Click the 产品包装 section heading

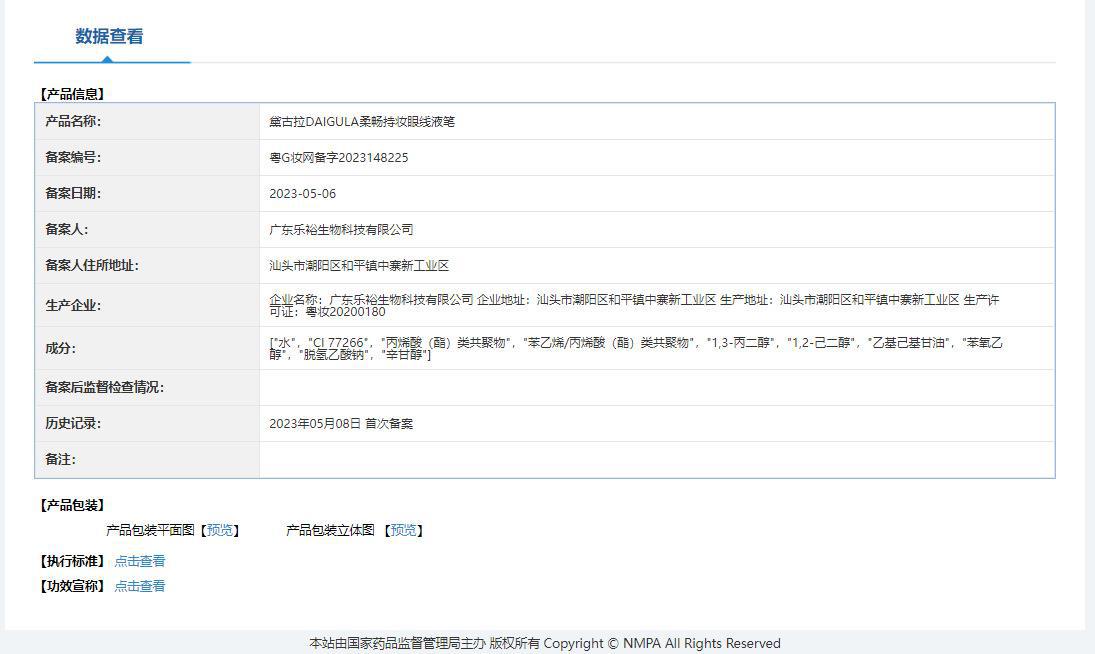[x=71, y=505]
